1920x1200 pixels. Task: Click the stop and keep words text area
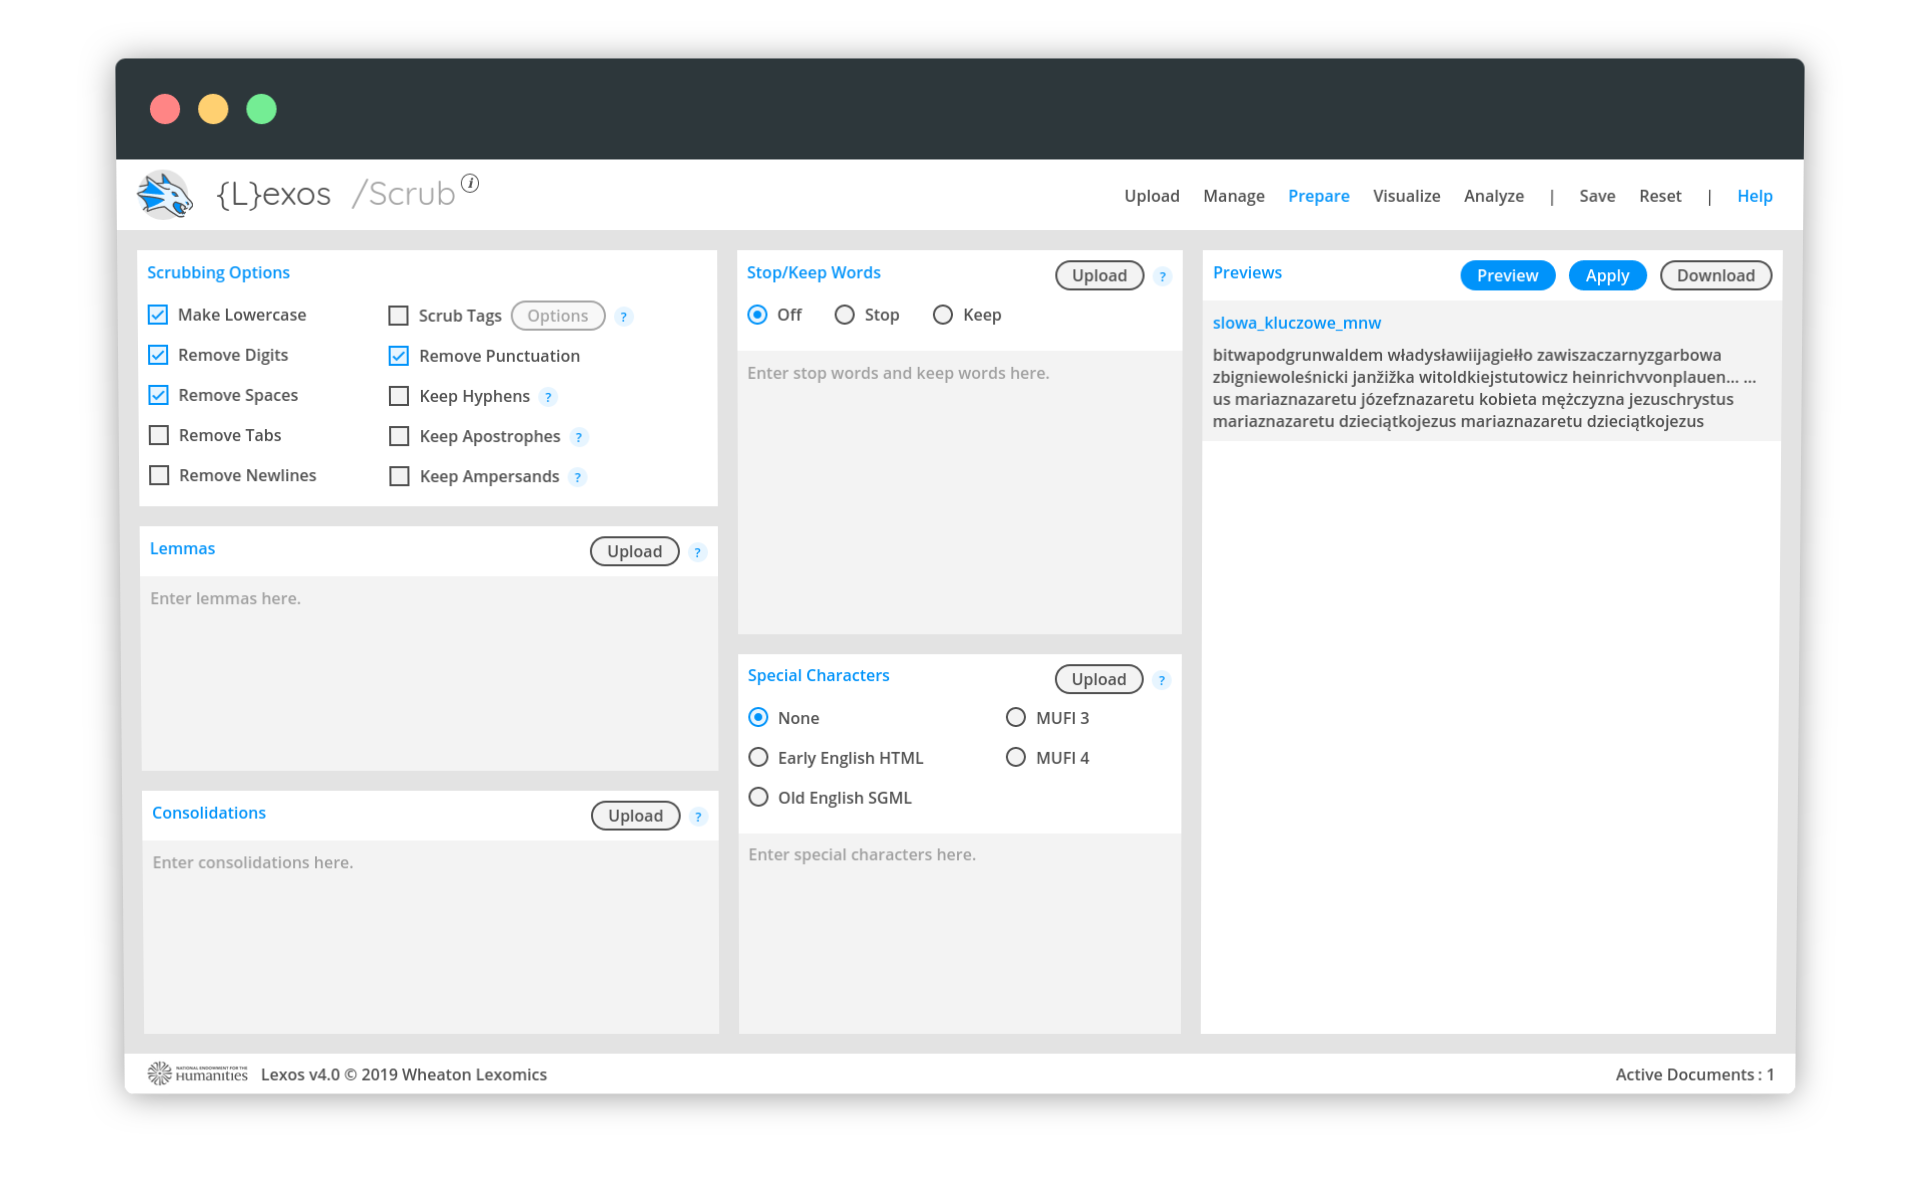(960, 493)
